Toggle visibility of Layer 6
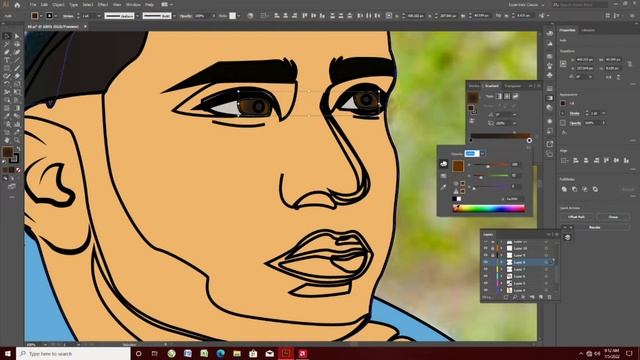This screenshot has height=360, width=640. tap(486, 276)
